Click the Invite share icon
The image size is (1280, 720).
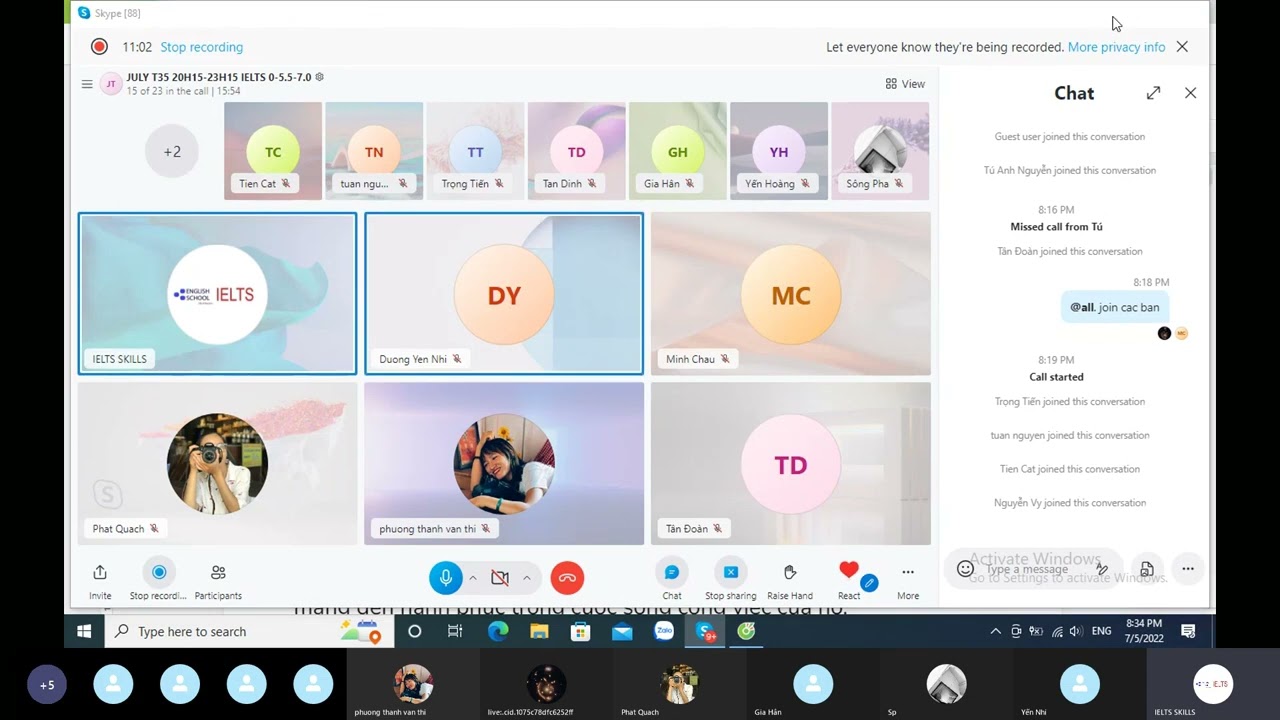100,572
